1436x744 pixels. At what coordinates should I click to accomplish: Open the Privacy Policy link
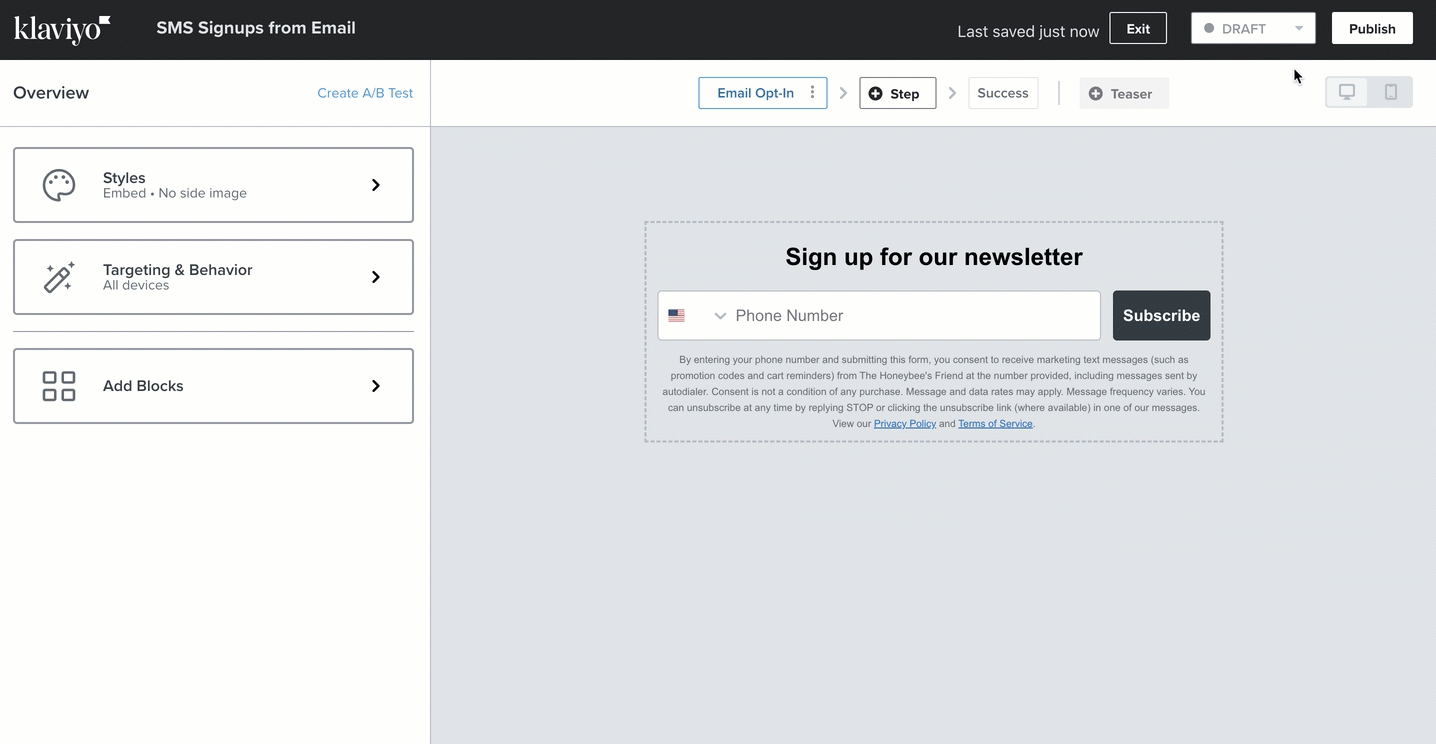pos(904,423)
